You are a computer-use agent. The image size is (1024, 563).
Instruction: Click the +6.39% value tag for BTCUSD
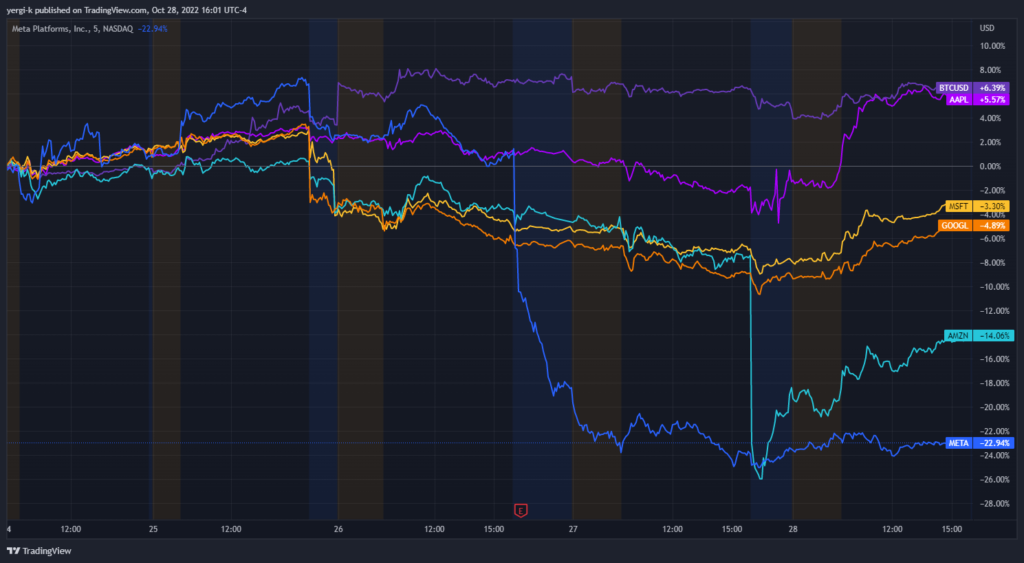[992, 88]
